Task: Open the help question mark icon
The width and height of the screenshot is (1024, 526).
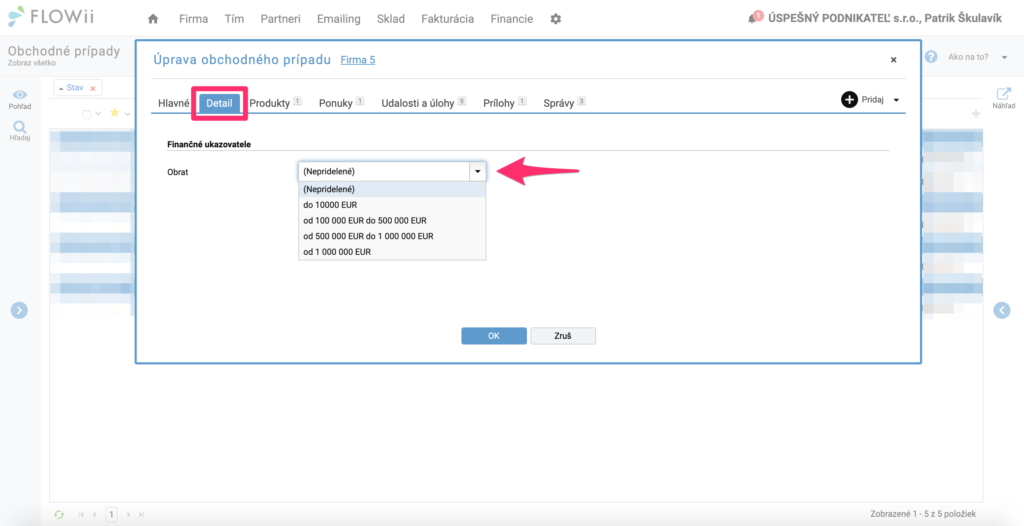Action: [931, 57]
